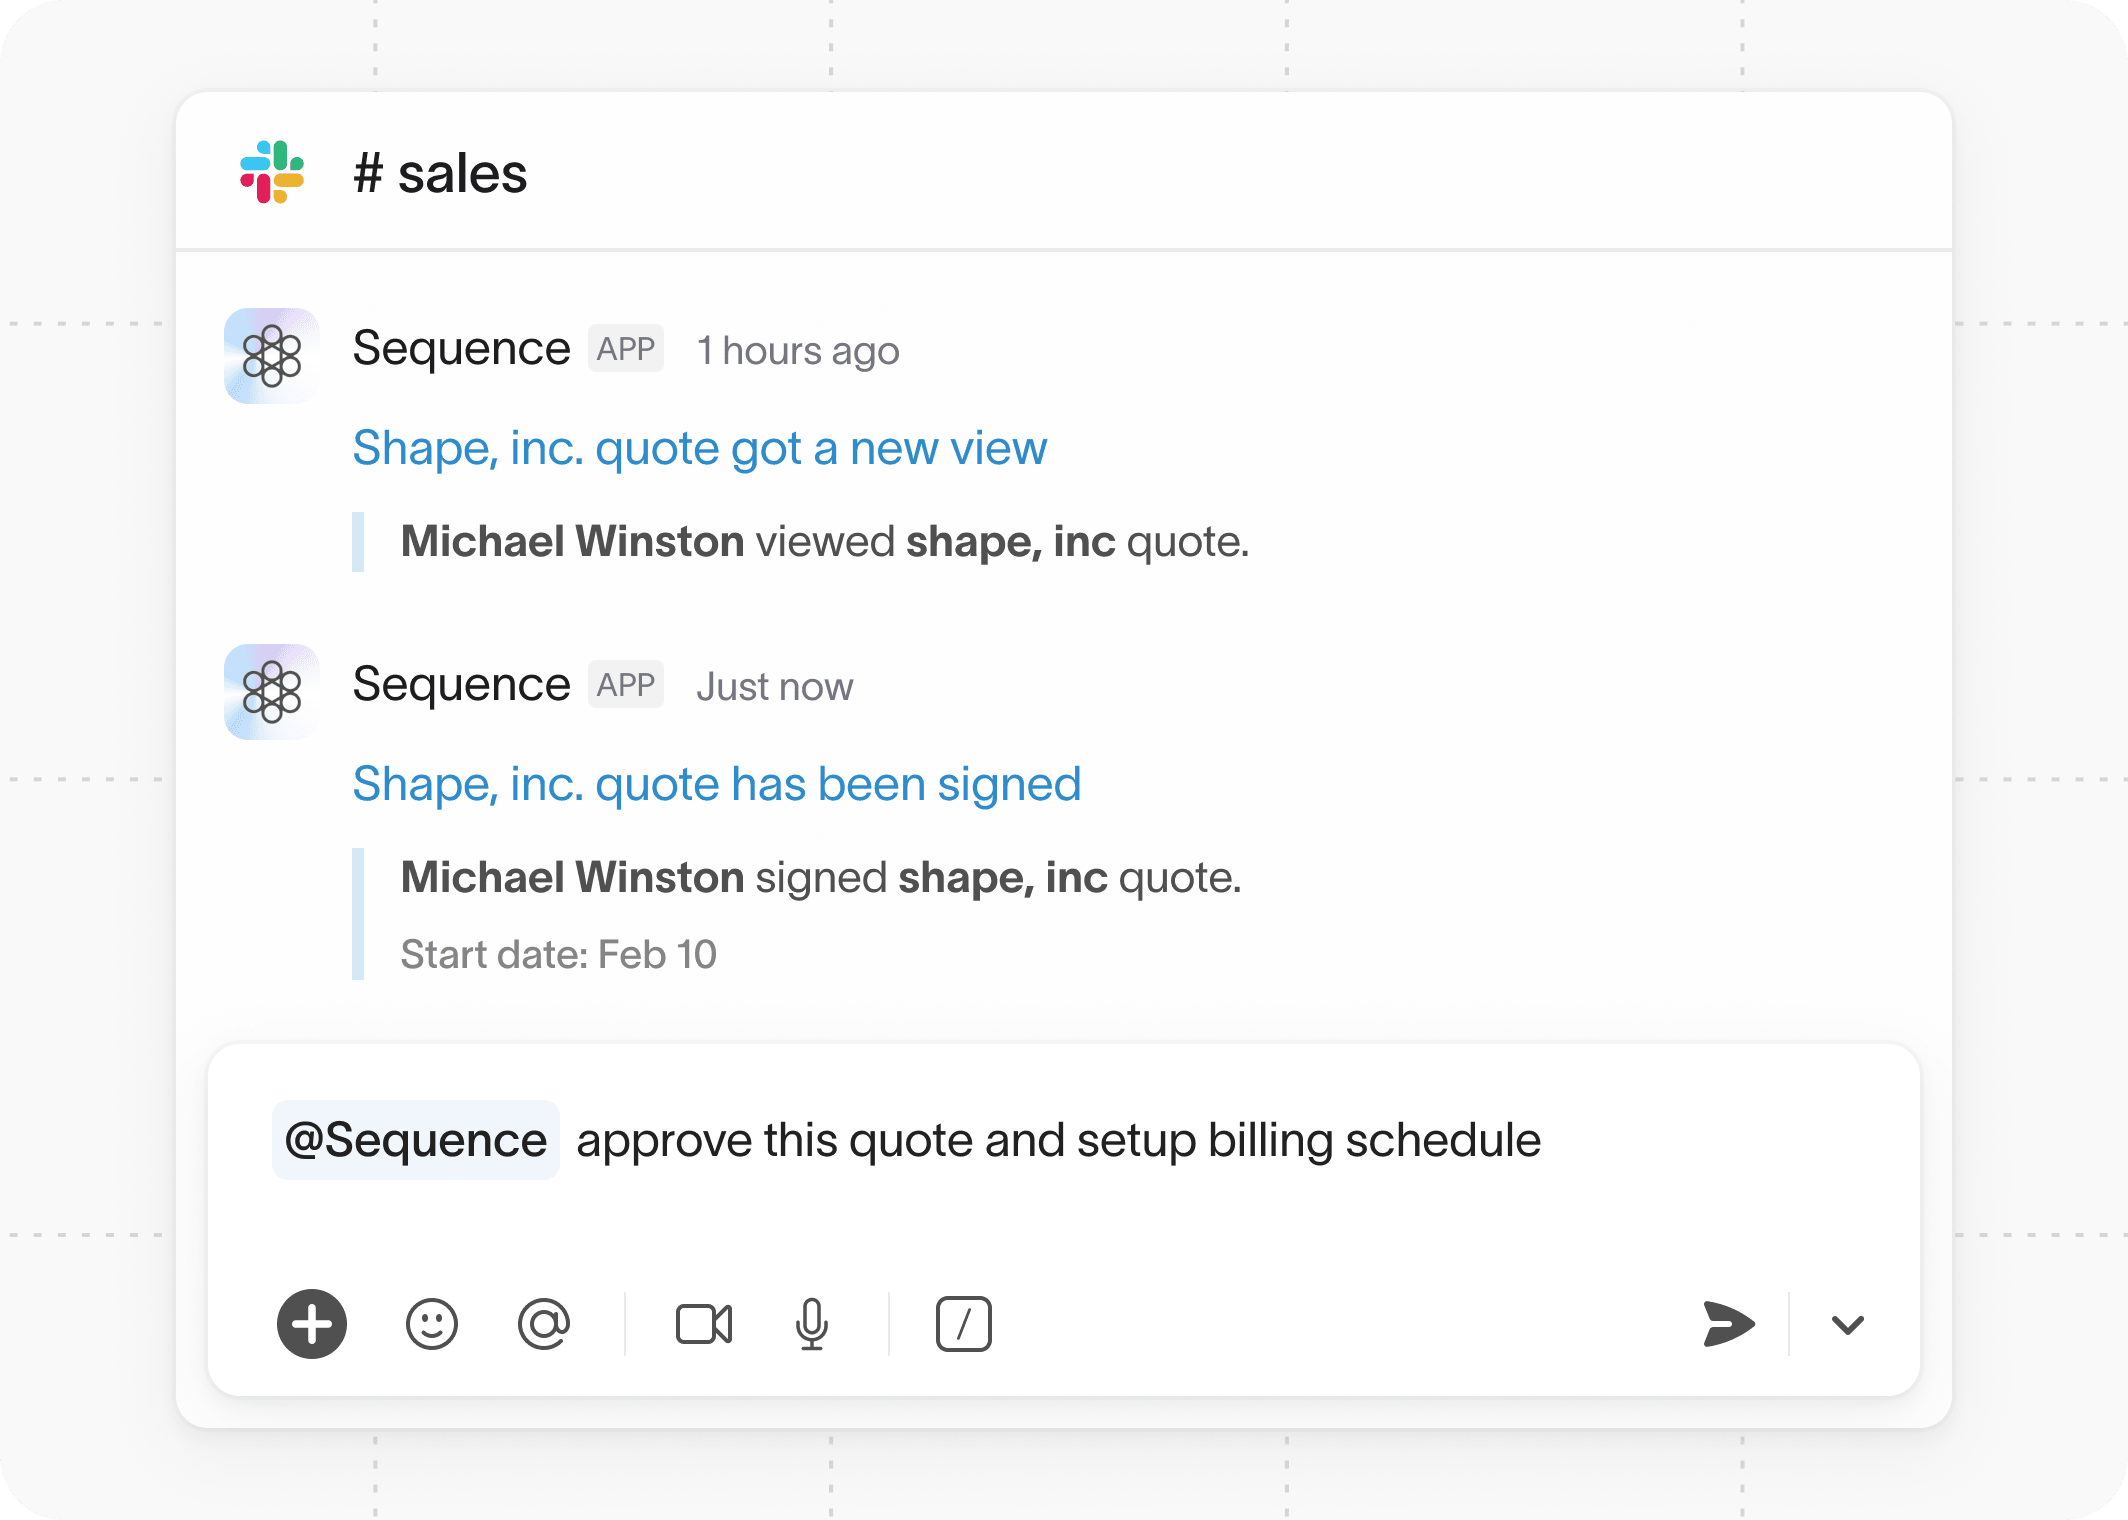Click the Sequence sender name on the newest message
Screen dimensions: 2128x1520
tap(461, 684)
